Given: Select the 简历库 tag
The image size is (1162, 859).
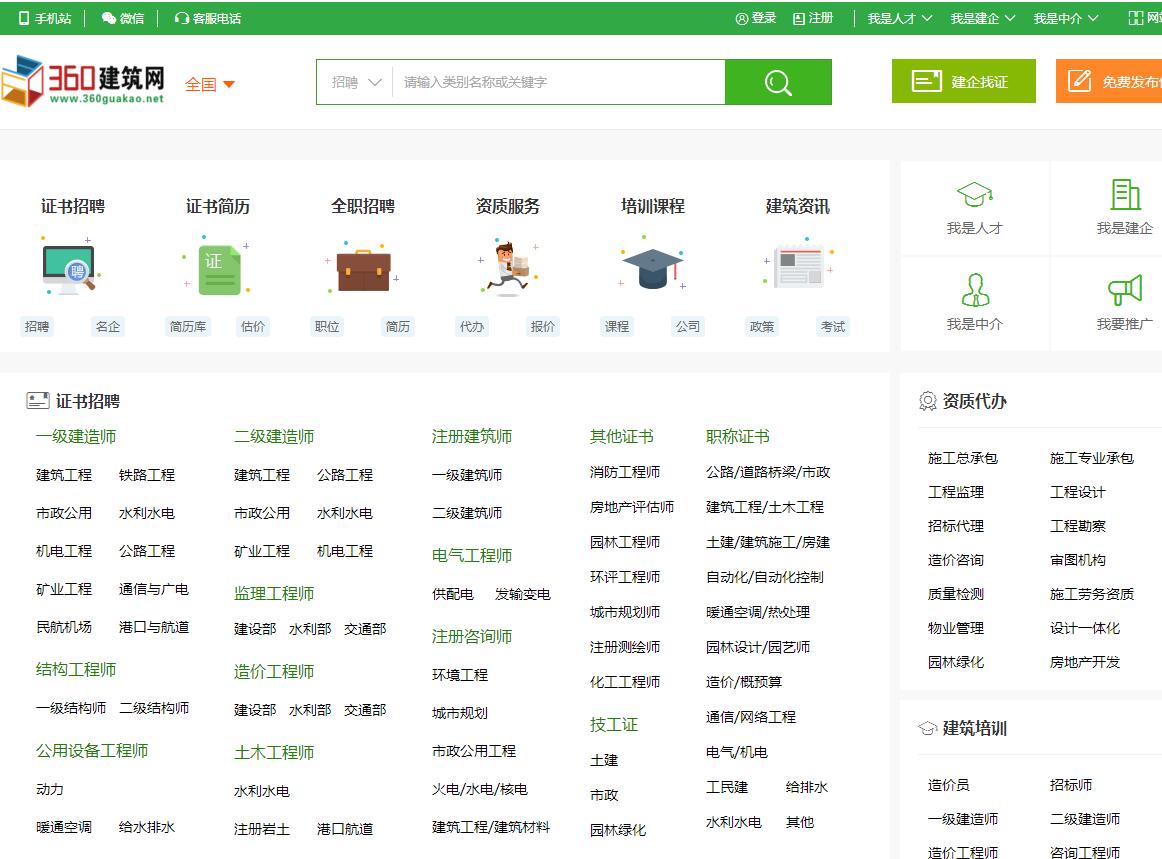Looking at the screenshot, I should pos(188,326).
